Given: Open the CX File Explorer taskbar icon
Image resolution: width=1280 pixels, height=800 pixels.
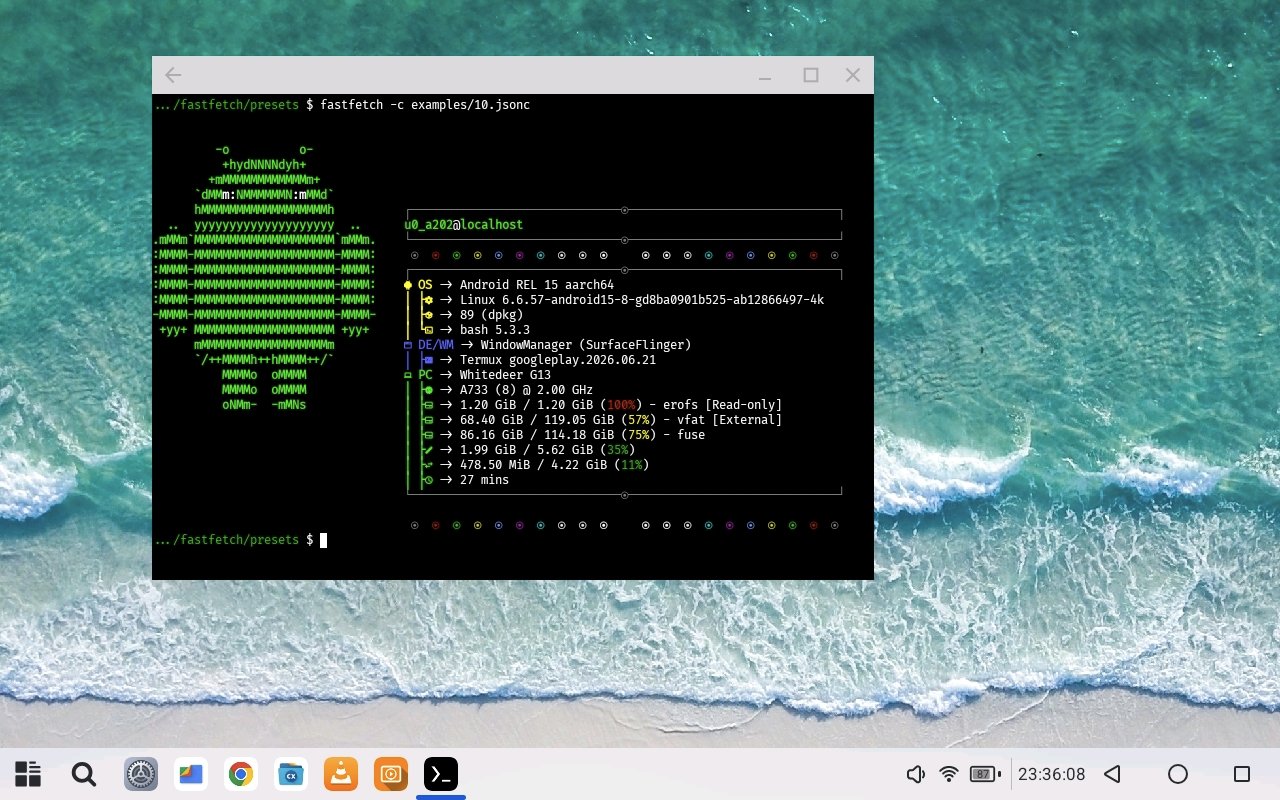Looking at the screenshot, I should pyautogui.click(x=291, y=774).
